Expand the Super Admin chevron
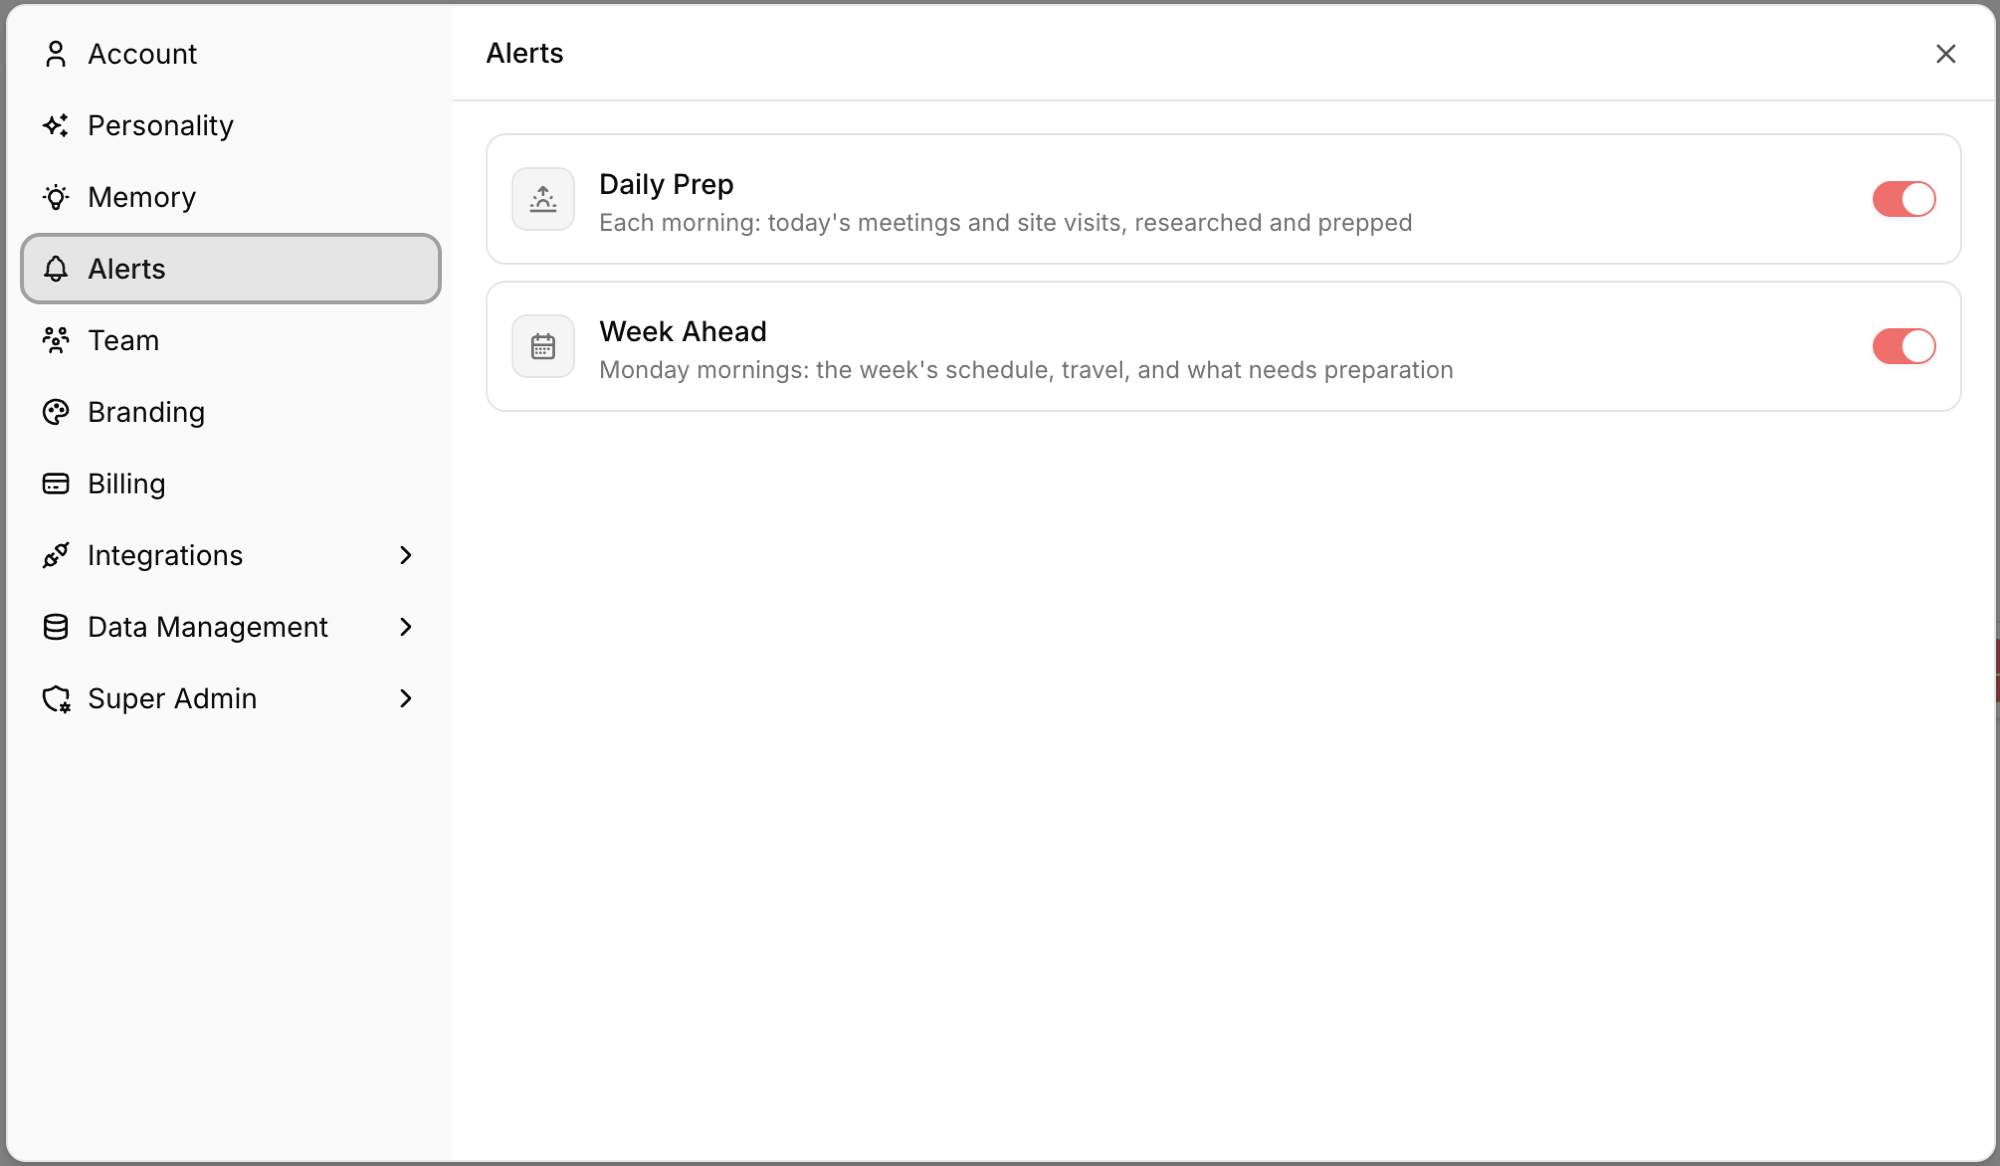 [405, 699]
